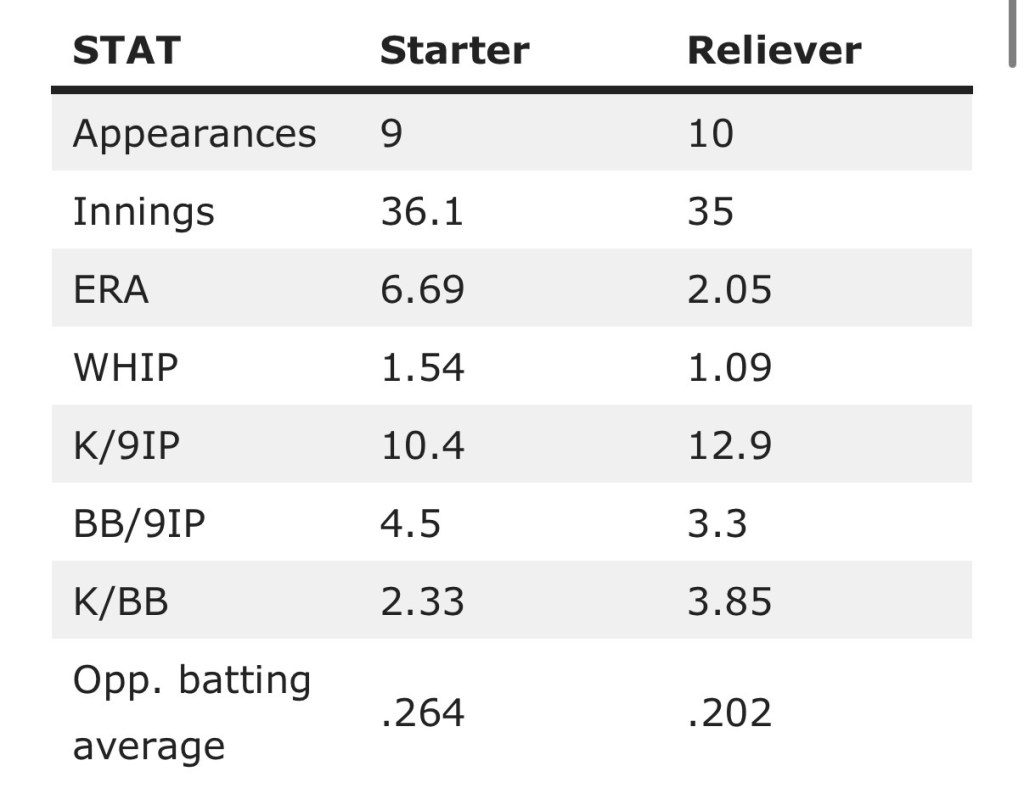Image resolution: width=1024 pixels, height=805 pixels.
Task: Click the Starter column header
Action: click(x=454, y=50)
